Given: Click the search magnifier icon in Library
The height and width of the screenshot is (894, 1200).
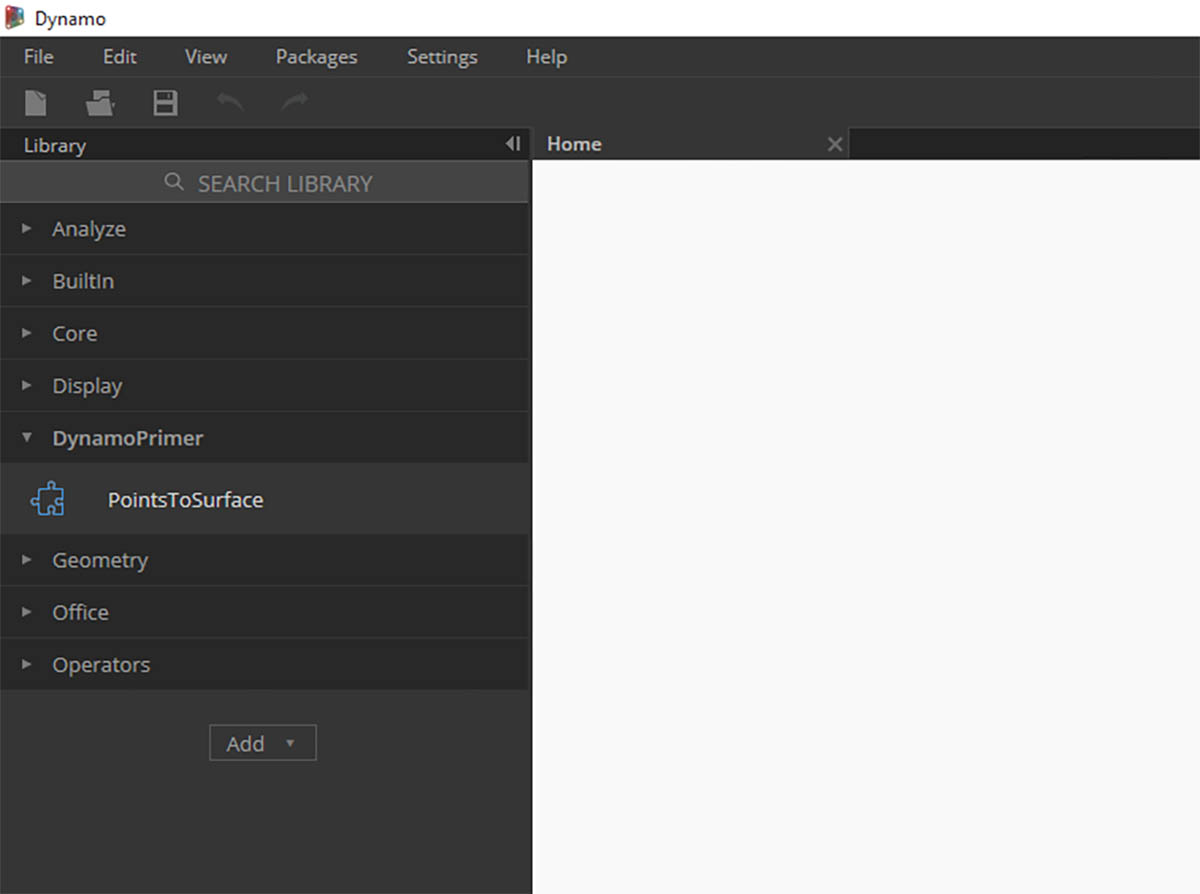Looking at the screenshot, I should click(x=174, y=182).
